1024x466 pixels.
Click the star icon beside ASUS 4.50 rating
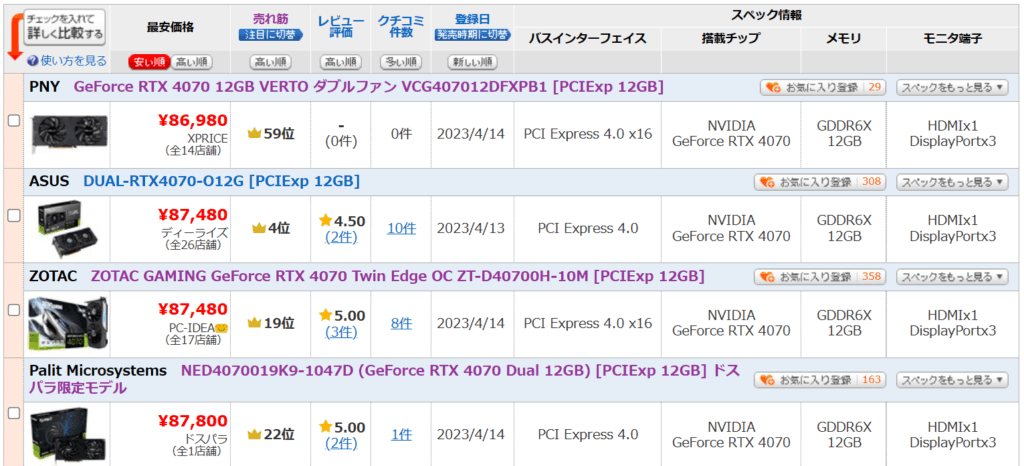326,221
